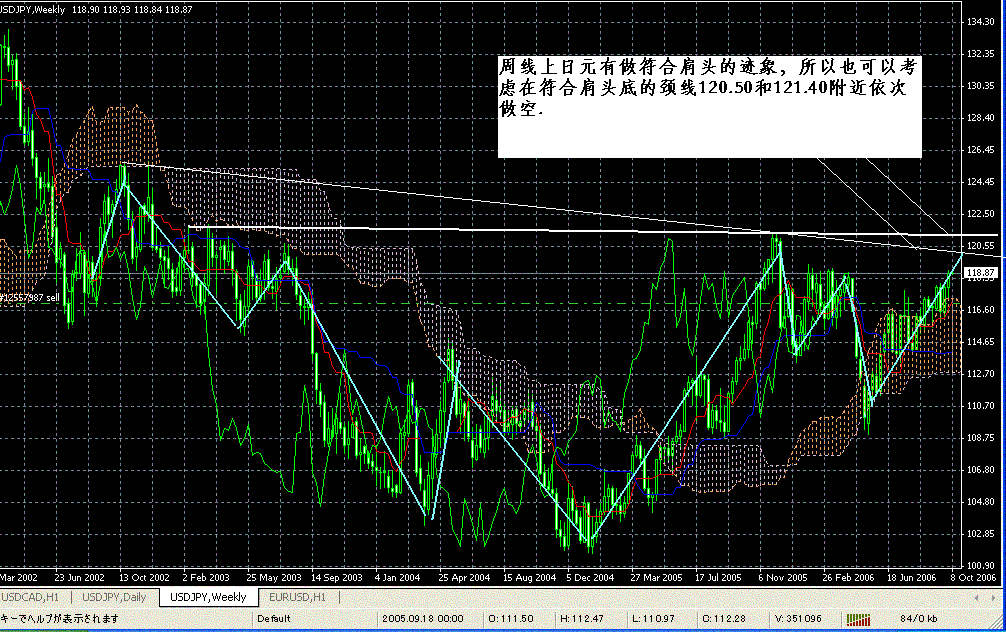The width and height of the screenshot is (1006, 632).
Task: Switch to the USDCAD,H1 chart tab
Action: pyautogui.click(x=38, y=597)
